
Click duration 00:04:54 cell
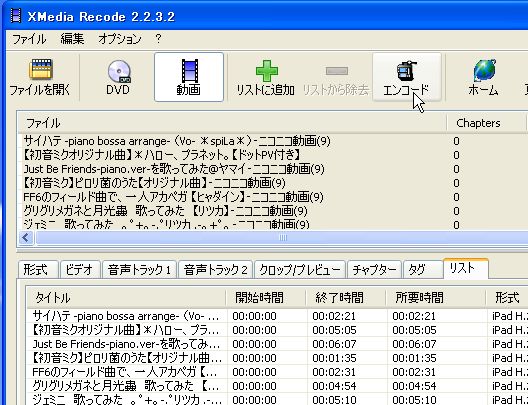tap(414, 386)
